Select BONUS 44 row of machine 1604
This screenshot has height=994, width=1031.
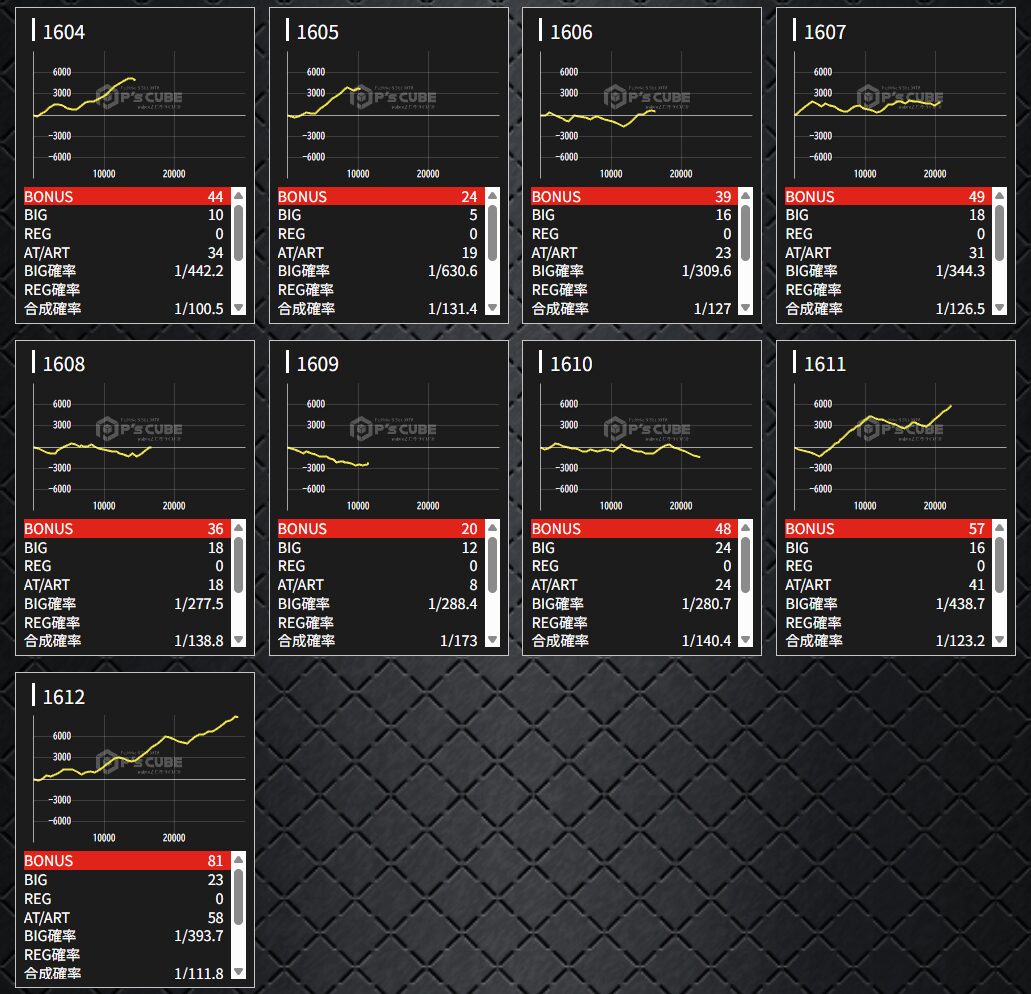pyautogui.click(x=127, y=196)
